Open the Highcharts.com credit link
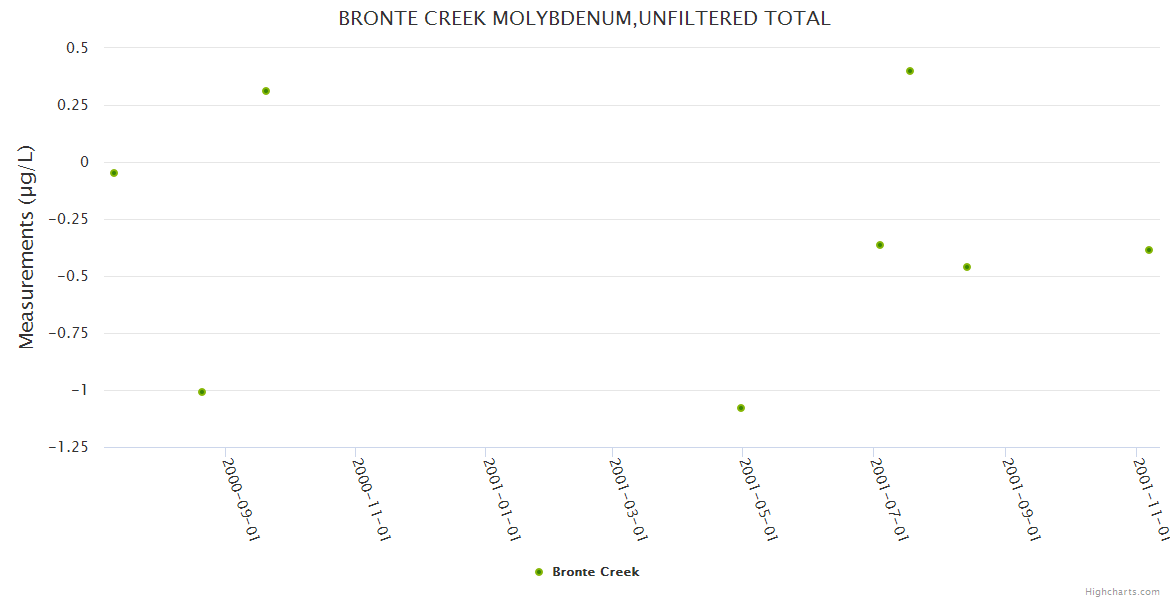The height and width of the screenshot is (600, 1170). [x=1123, y=591]
